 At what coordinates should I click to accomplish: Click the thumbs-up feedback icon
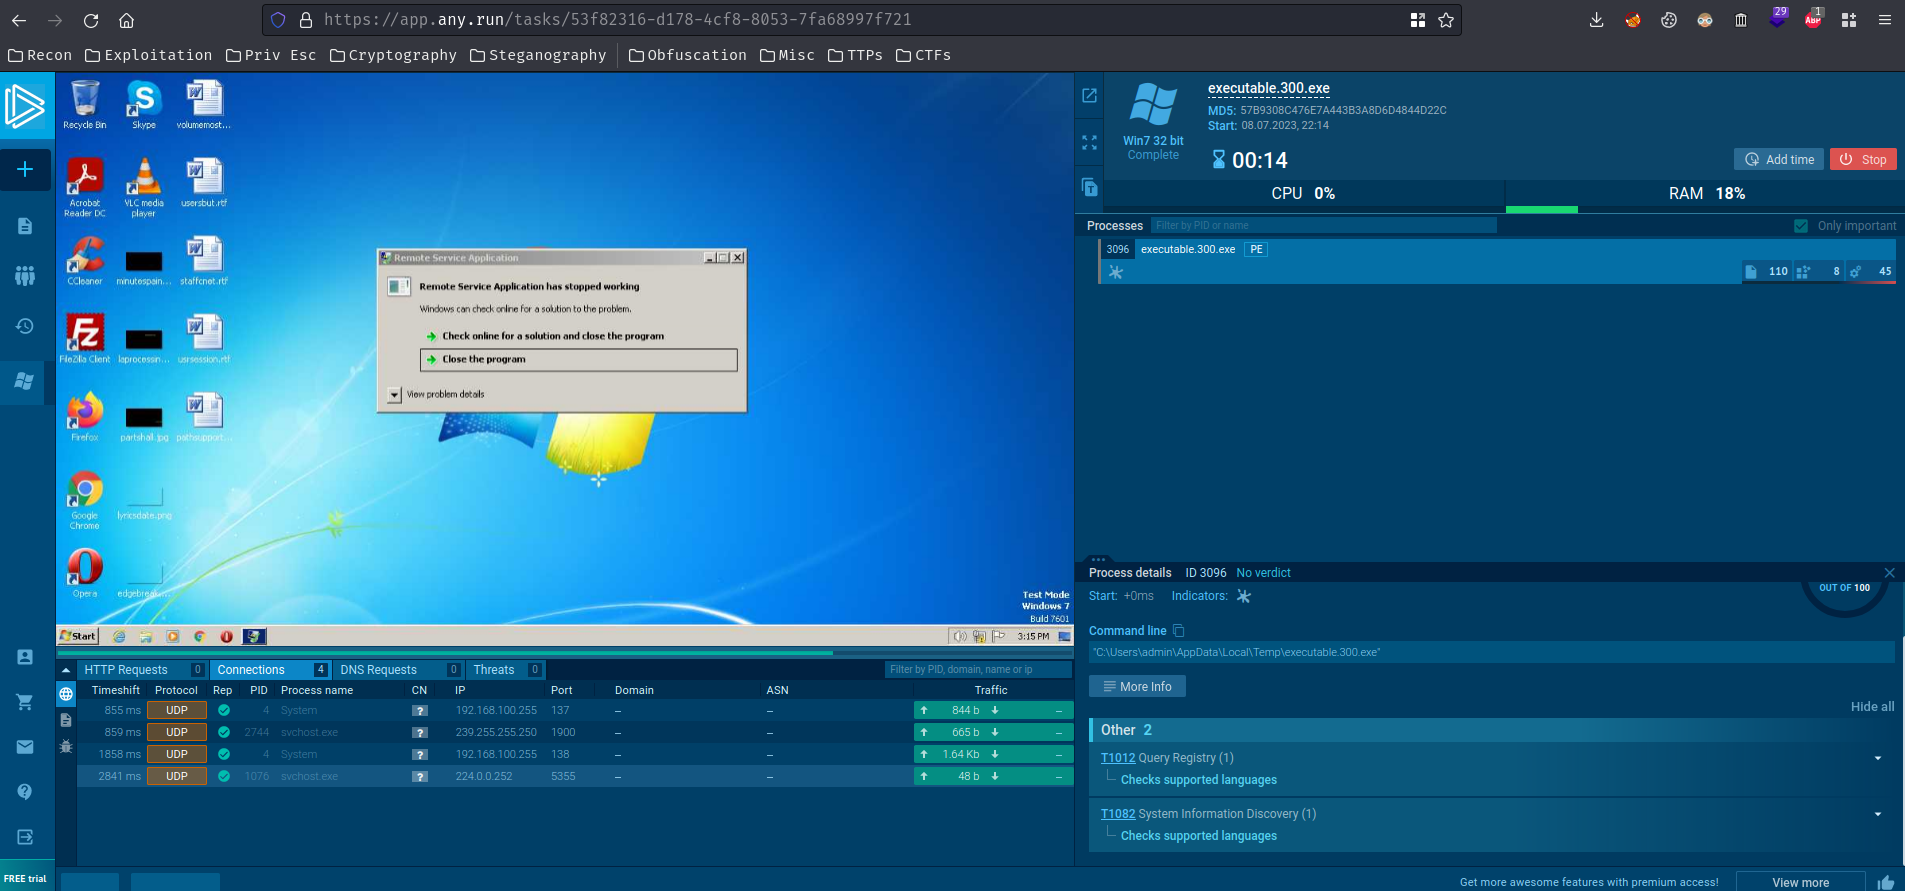pyautogui.click(x=1886, y=882)
